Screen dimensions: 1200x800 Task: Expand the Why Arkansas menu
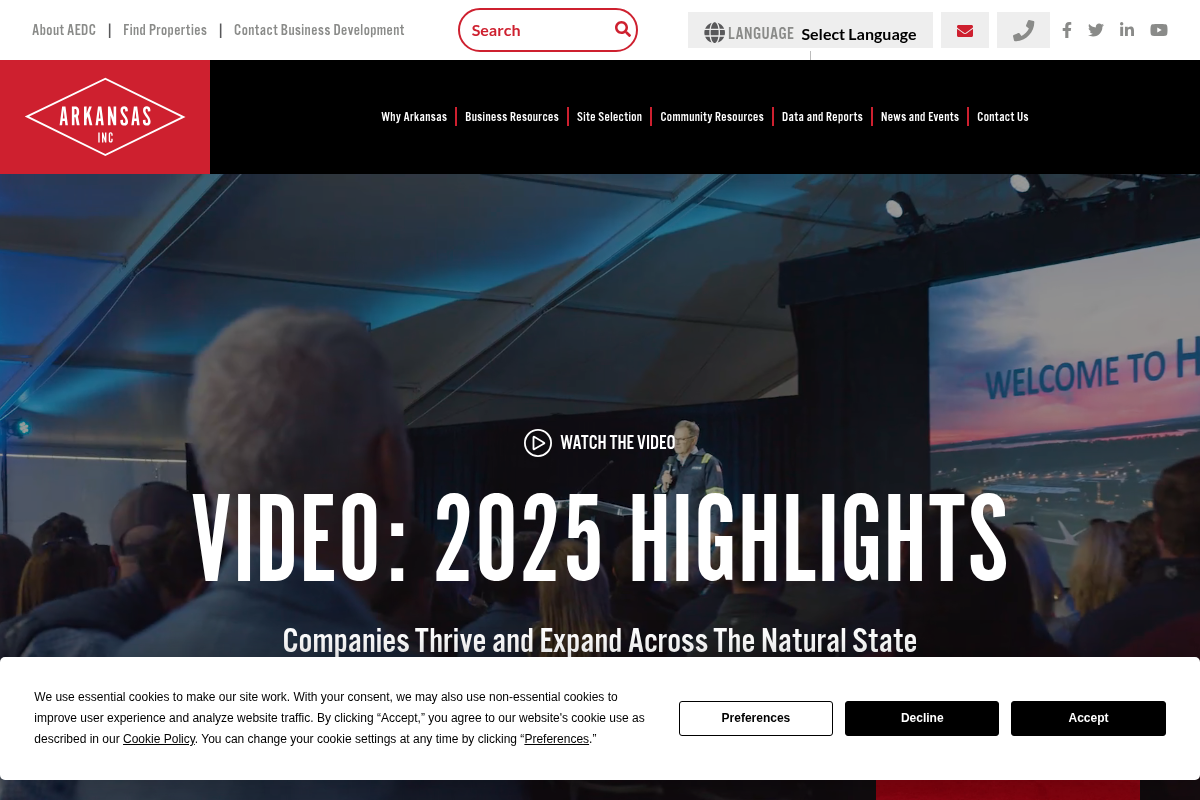coord(414,117)
